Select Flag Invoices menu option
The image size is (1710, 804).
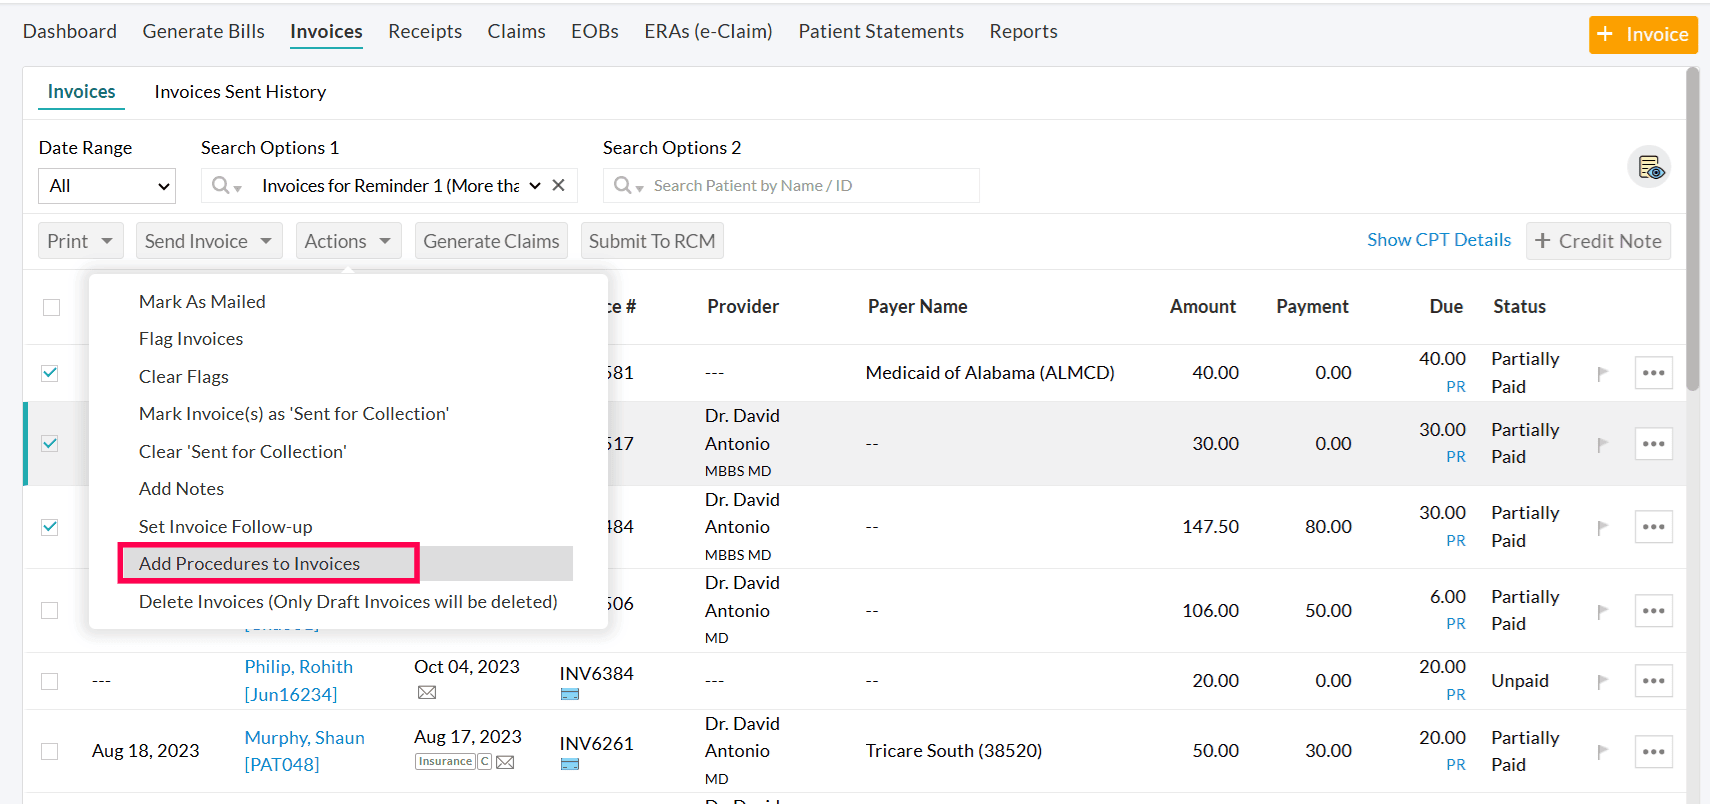[191, 339]
